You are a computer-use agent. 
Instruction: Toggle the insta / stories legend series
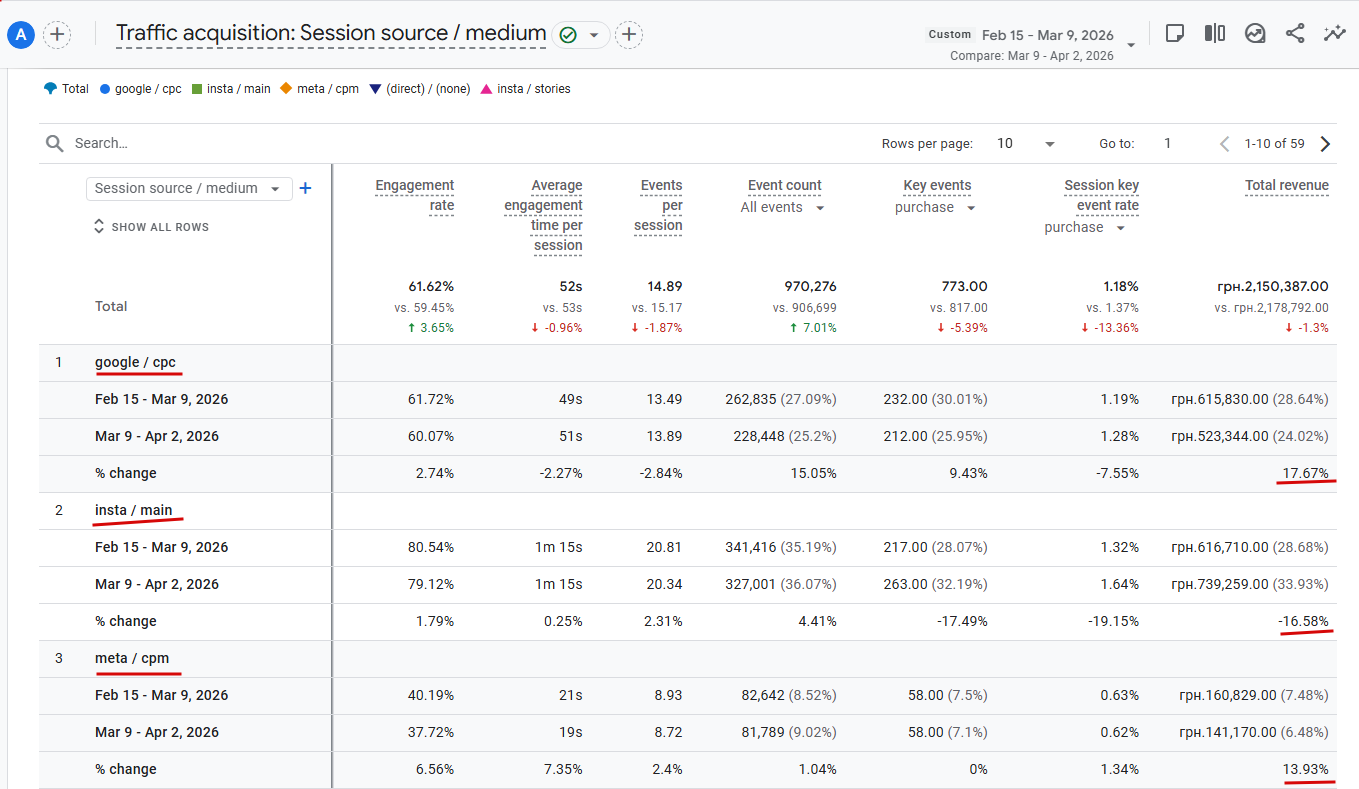[x=526, y=89]
